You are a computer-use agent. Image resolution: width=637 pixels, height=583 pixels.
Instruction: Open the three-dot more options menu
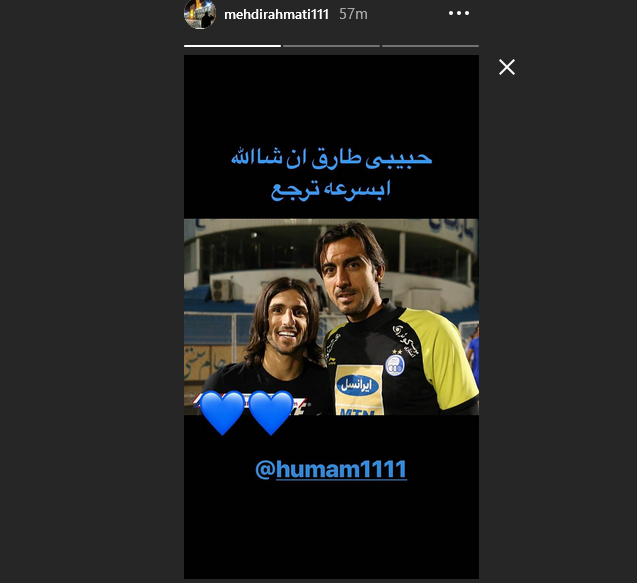click(459, 13)
